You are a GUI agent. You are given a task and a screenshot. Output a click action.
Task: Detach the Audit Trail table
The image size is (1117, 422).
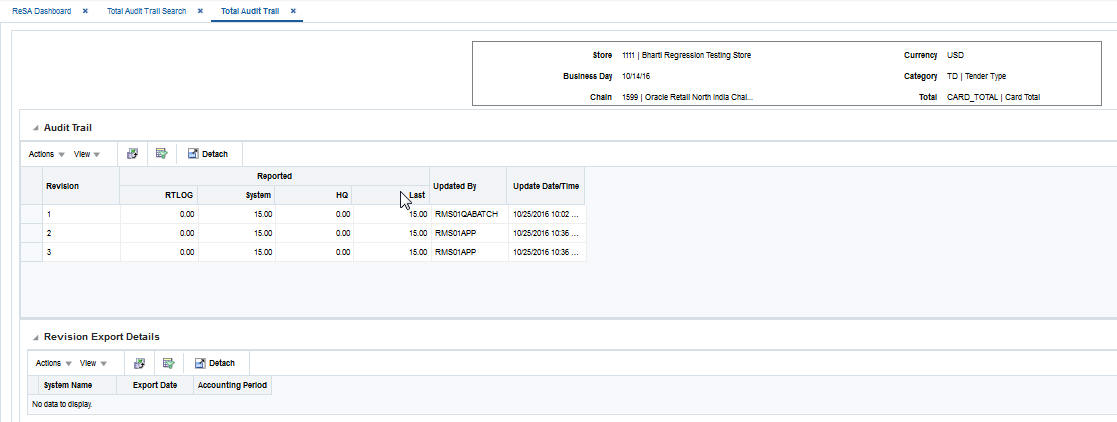click(208, 154)
